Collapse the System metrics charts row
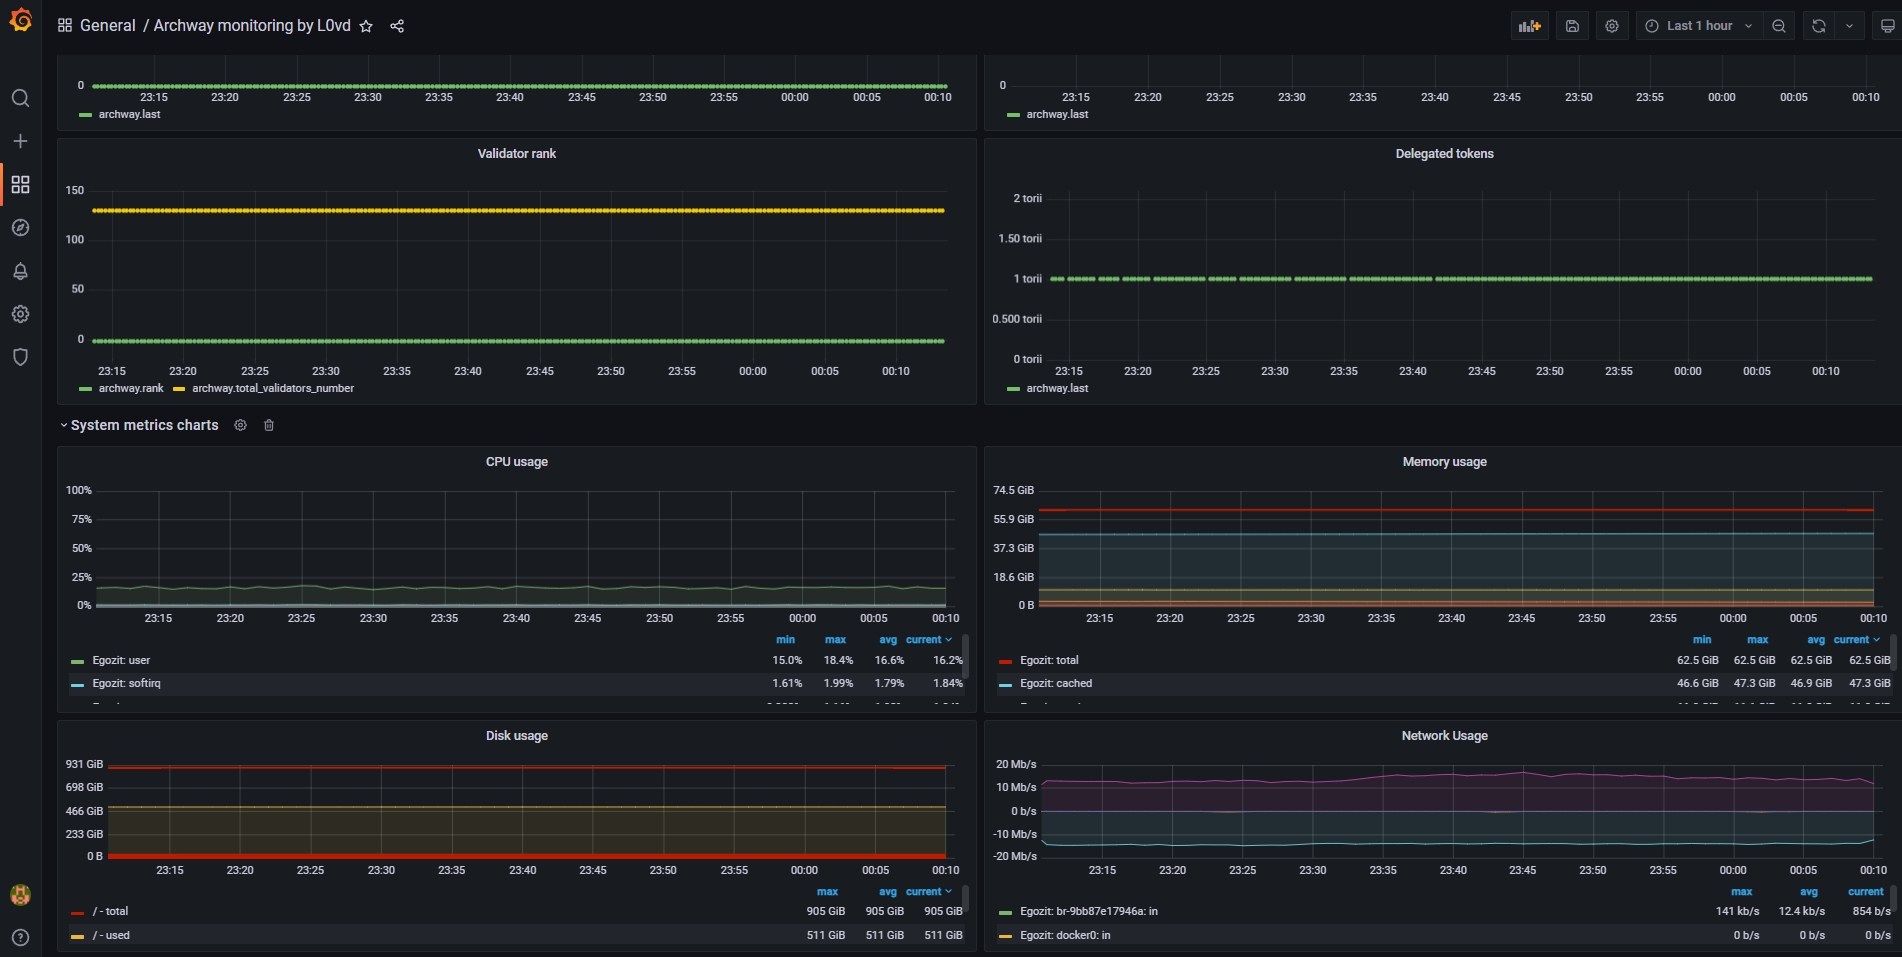Viewport: 1902px width, 957px height. click(x=143, y=425)
